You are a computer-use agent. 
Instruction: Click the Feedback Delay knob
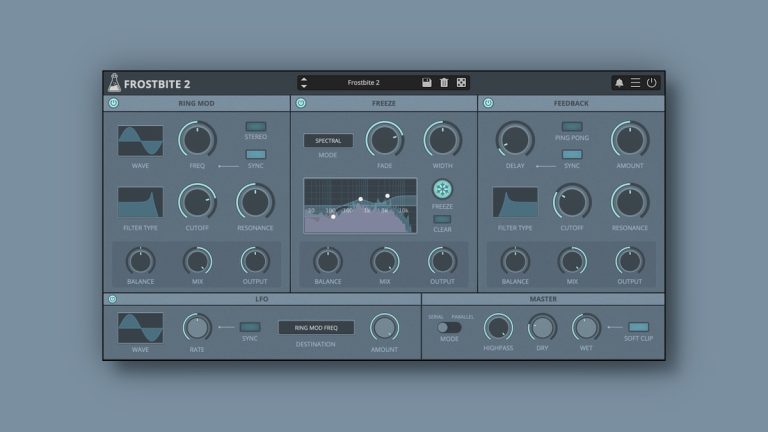515,140
